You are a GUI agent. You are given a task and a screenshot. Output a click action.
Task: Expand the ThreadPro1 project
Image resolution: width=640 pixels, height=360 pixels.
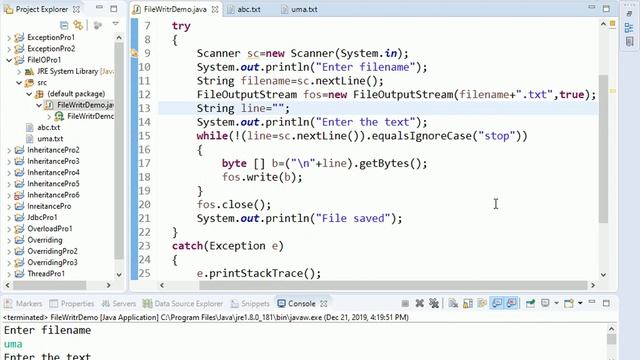pos(9,274)
